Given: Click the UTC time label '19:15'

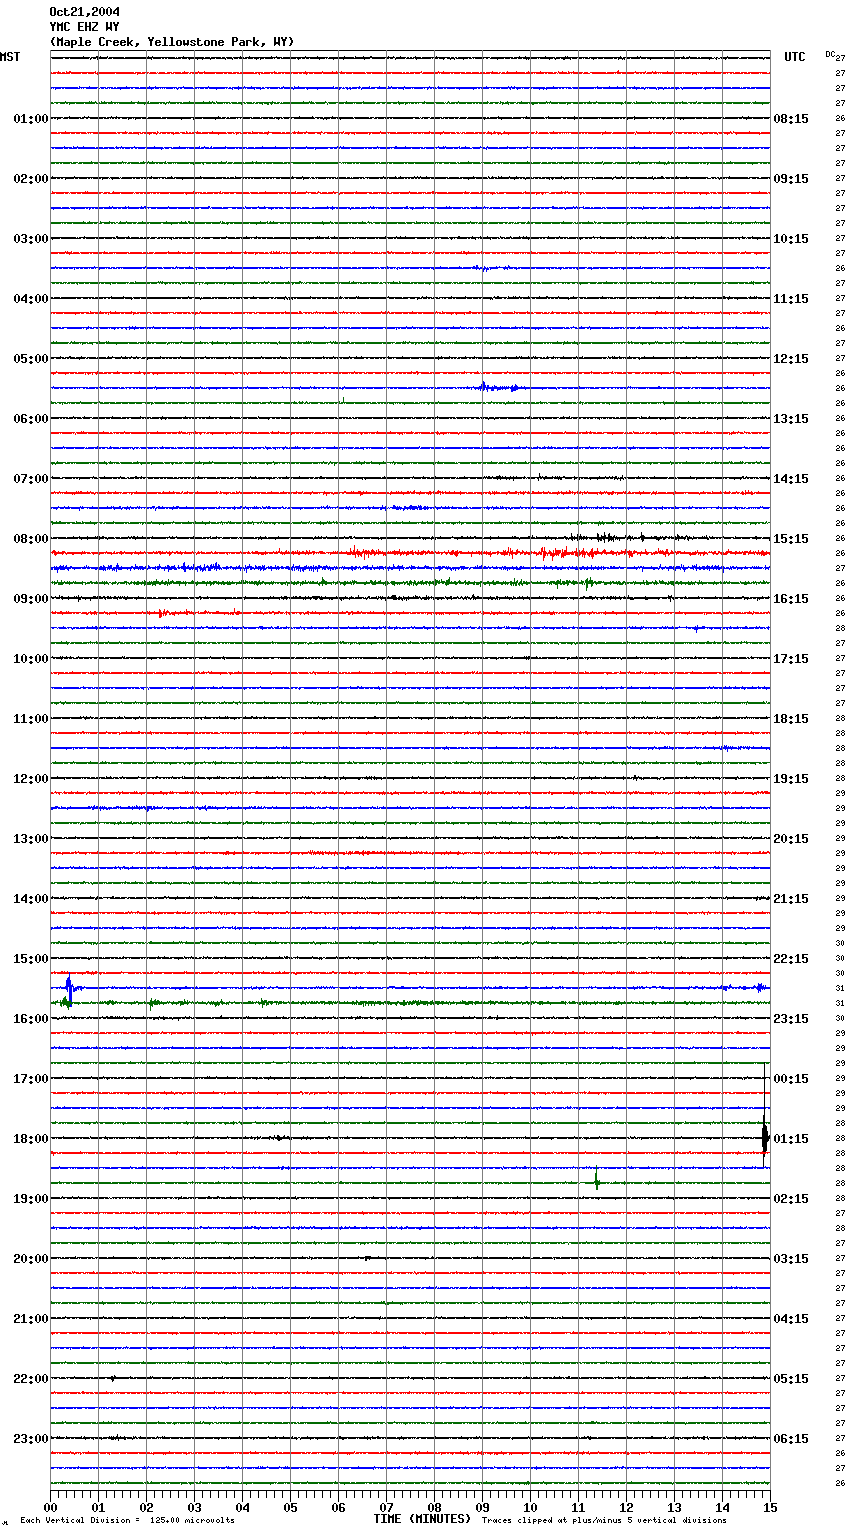Looking at the screenshot, I should point(791,779).
